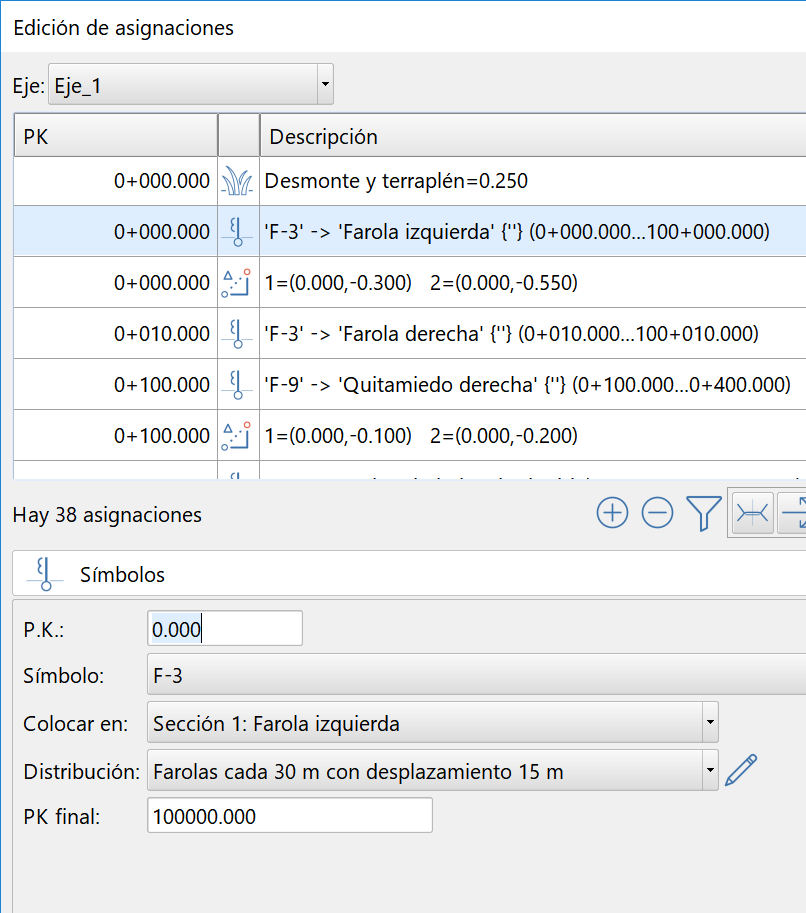Click the grass icon in Desmonte row
Image resolution: width=806 pixels, height=913 pixels.
pos(238,181)
